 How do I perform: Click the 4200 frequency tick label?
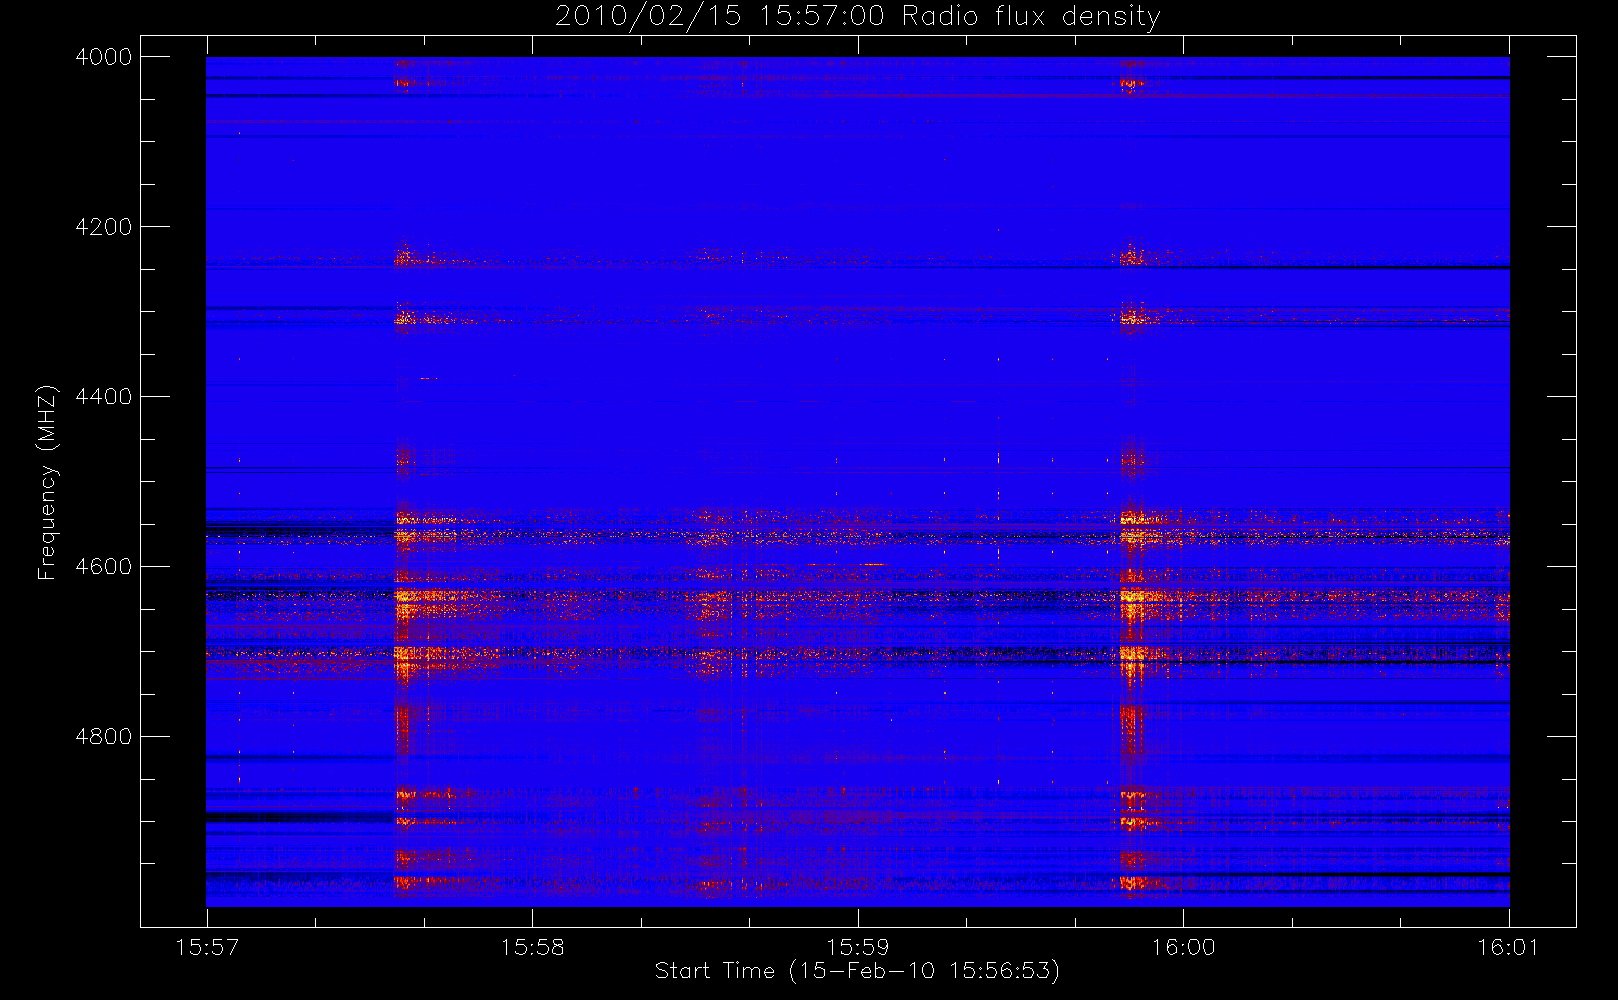[x=104, y=227]
